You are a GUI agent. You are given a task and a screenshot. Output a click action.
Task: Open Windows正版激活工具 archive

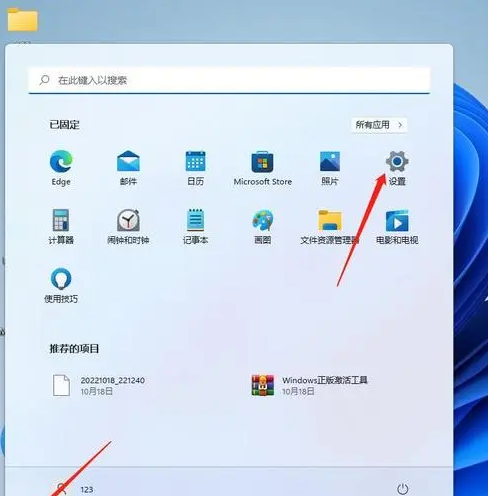click(x=309, y=385)
